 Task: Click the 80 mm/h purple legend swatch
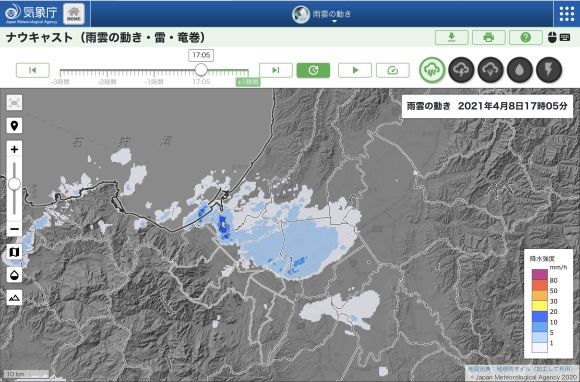pyautogui.click(x=539, y=275)
